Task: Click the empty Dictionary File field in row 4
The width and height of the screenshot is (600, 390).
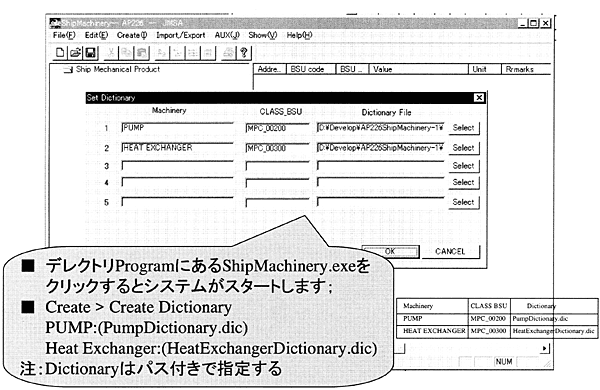Action: point(381,183)
